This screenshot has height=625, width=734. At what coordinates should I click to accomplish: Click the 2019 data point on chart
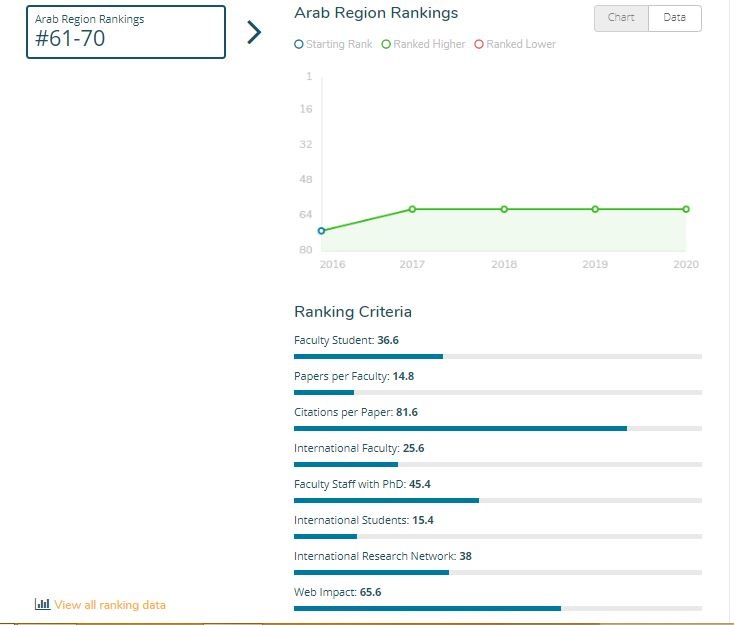pyautogui.click(x=595, y=209)
